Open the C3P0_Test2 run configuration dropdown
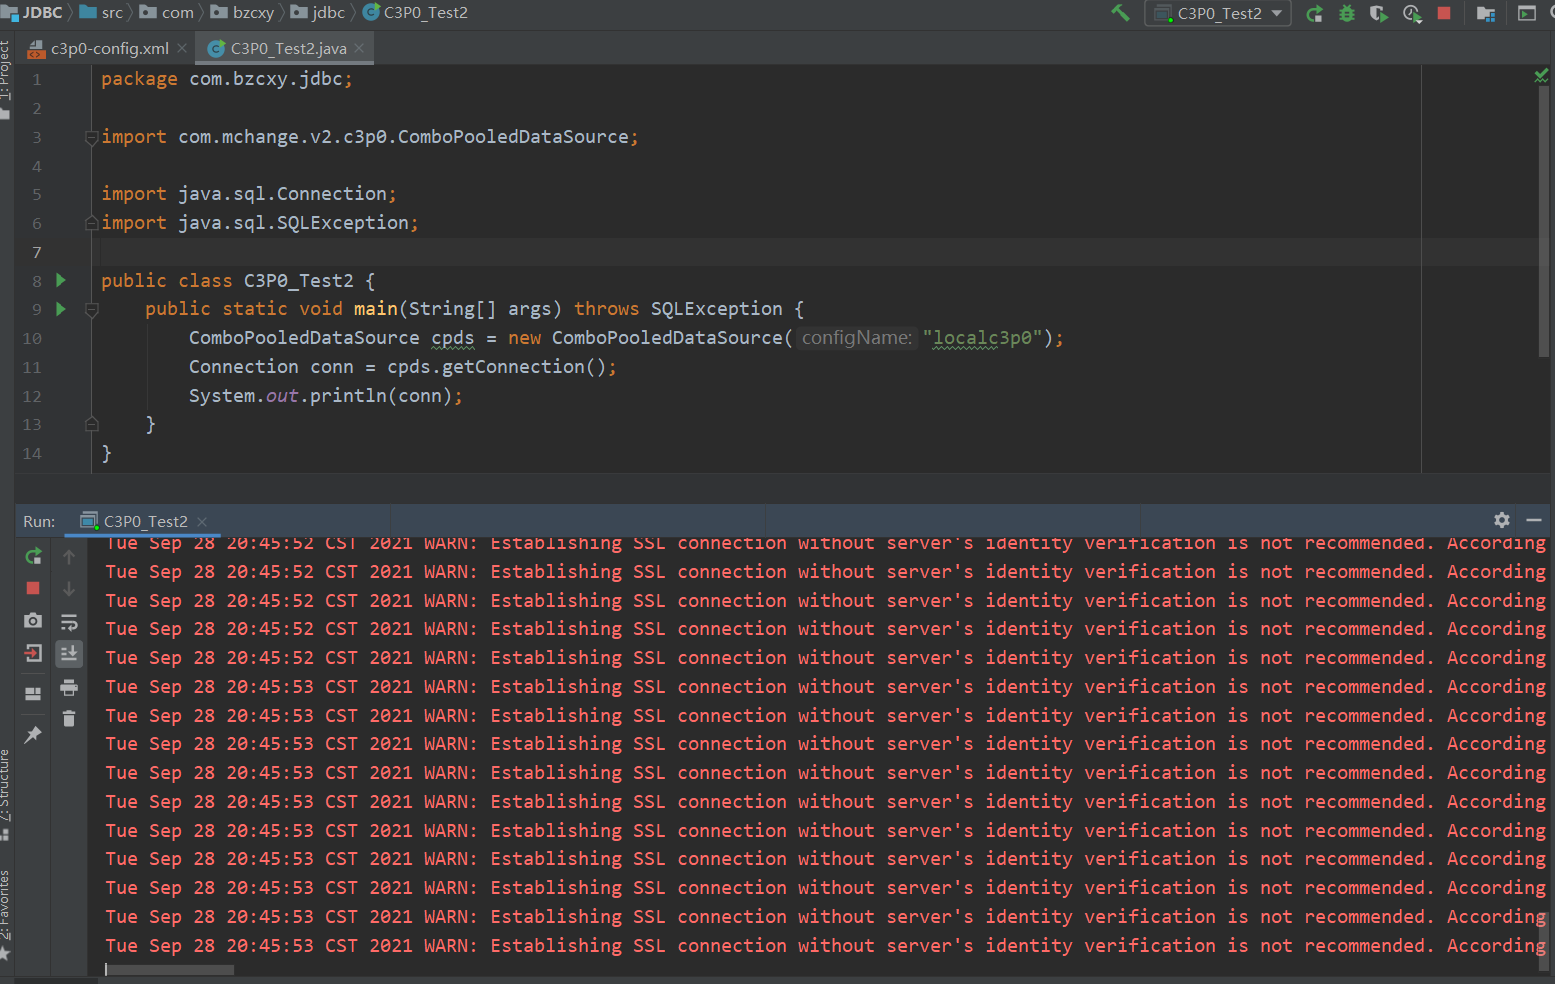1555x984 pixels. coord(1218,13)
